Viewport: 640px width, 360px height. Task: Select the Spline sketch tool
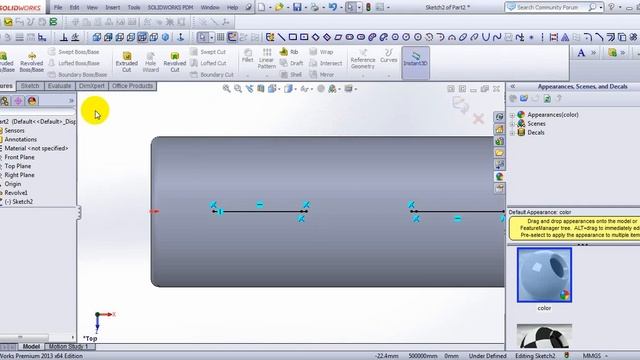[497, 38]
